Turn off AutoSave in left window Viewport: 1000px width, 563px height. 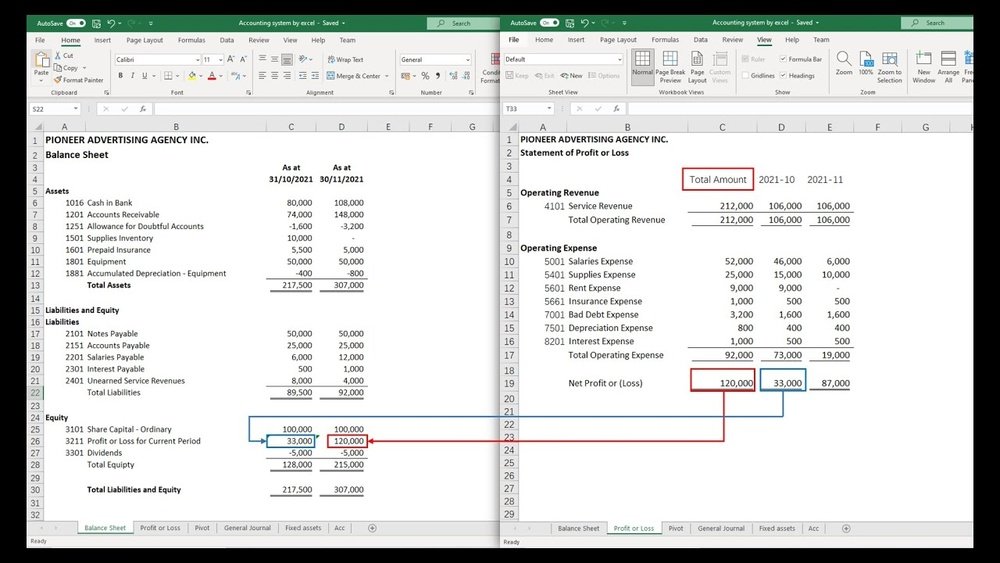73,22
